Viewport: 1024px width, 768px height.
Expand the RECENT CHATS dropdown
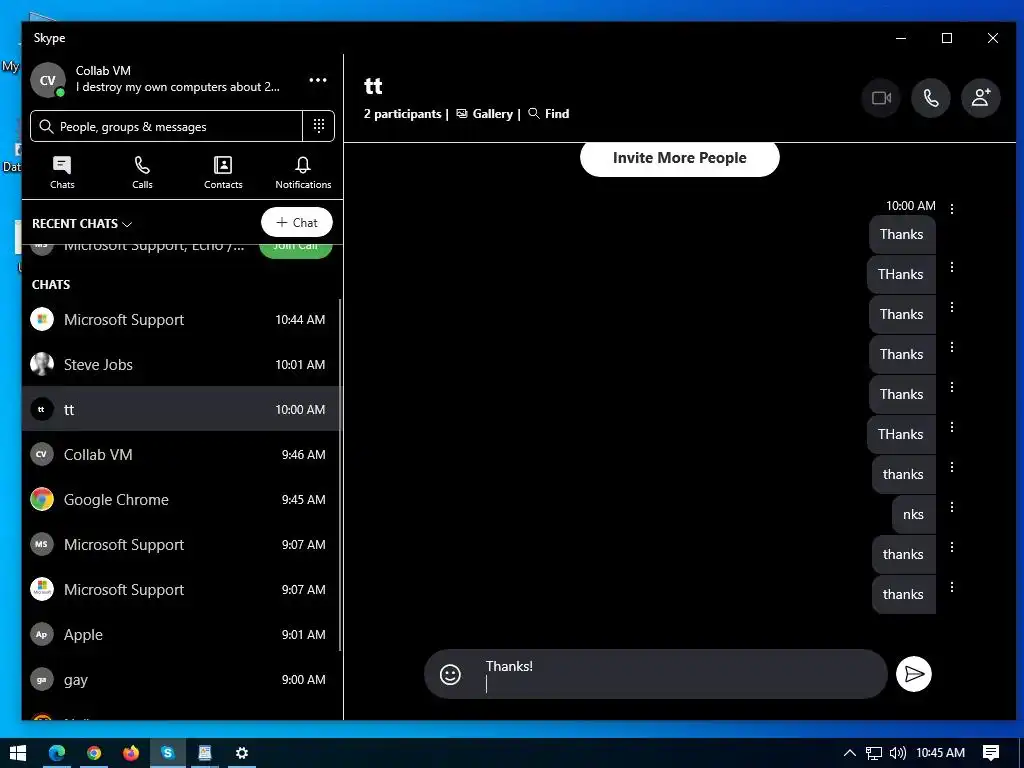coord(82,223)
